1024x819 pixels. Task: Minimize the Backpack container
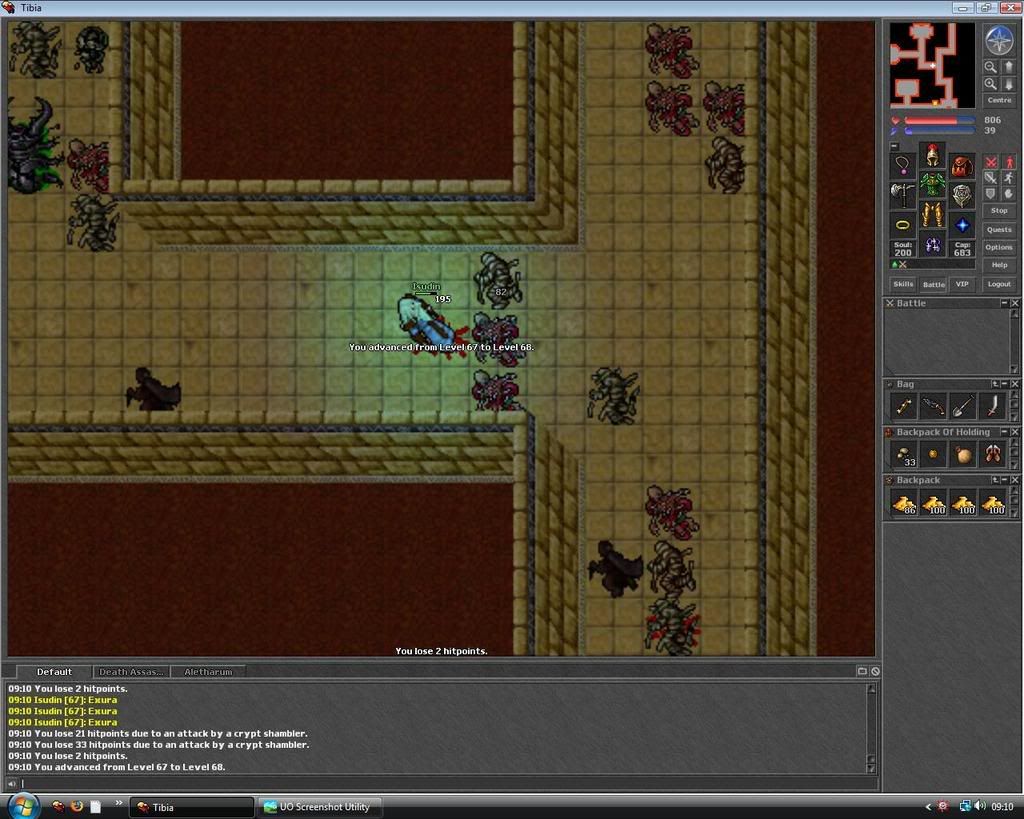tap(1004, 480)
